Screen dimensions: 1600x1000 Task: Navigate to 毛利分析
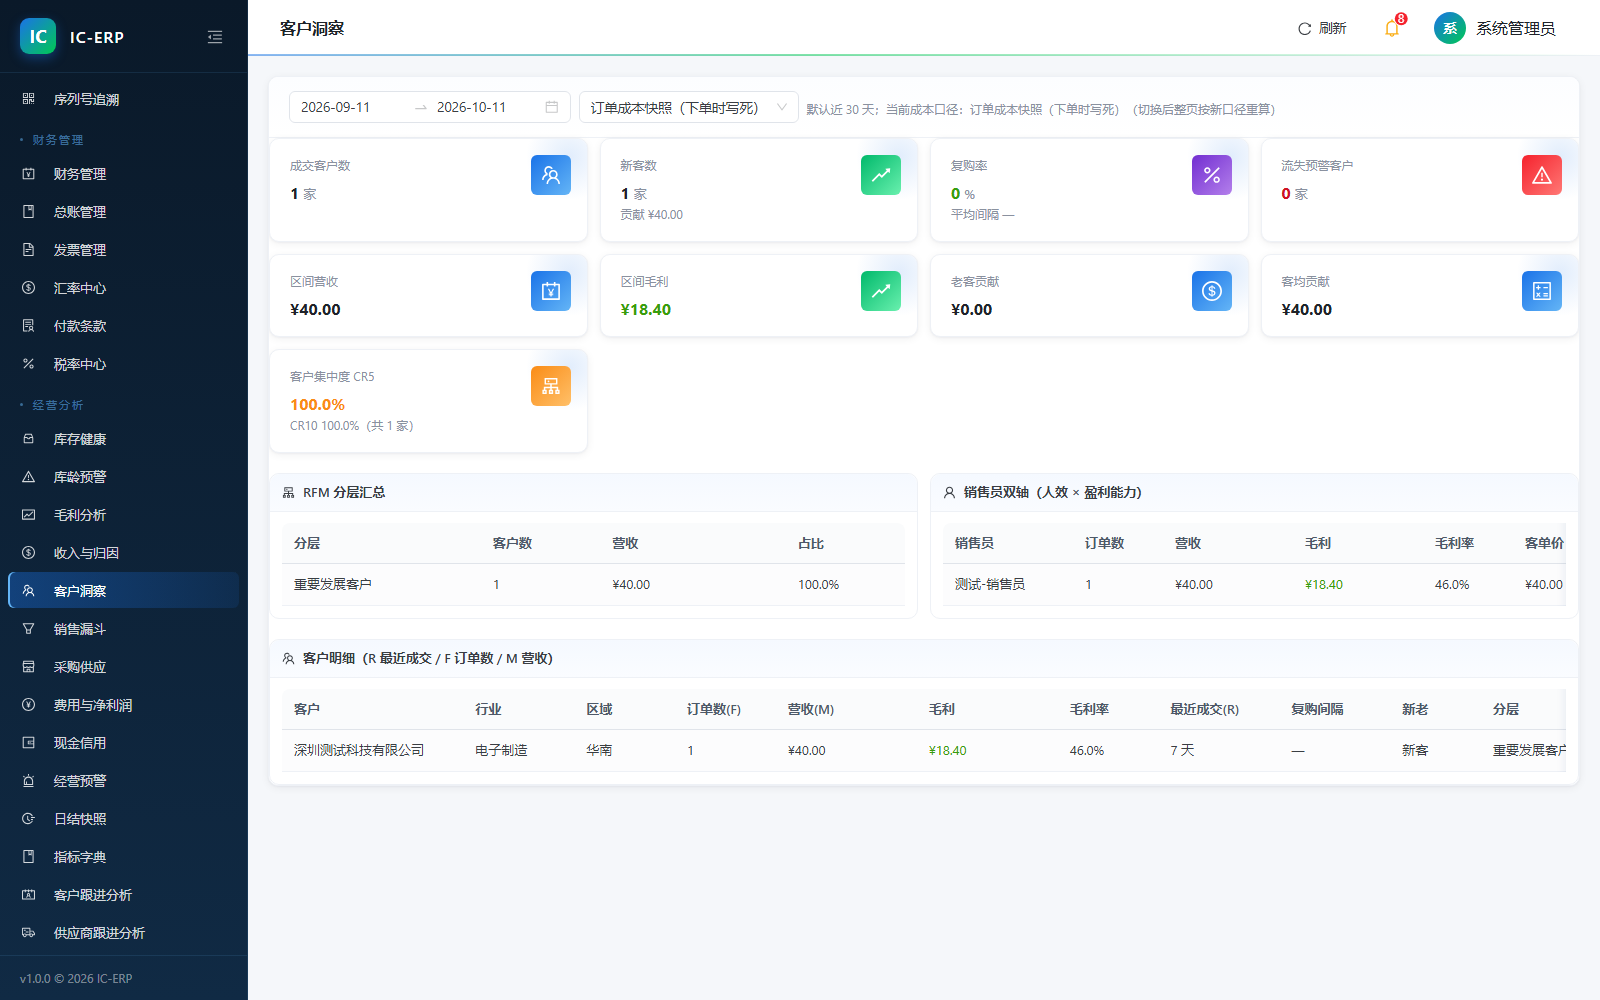click(x=124, y=515)
